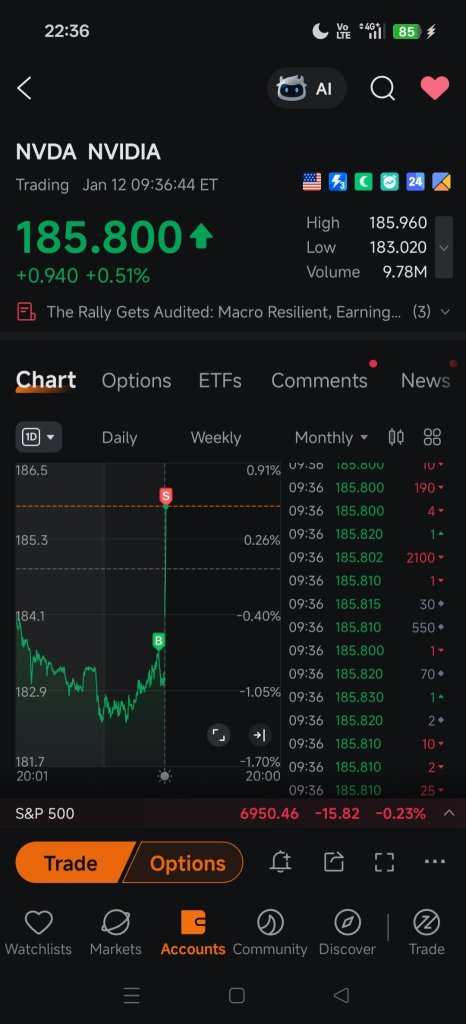The image size is (466, 1024).
Task: Tap the NVDA NVIDIA ticker title
Action: pos(88,152)
